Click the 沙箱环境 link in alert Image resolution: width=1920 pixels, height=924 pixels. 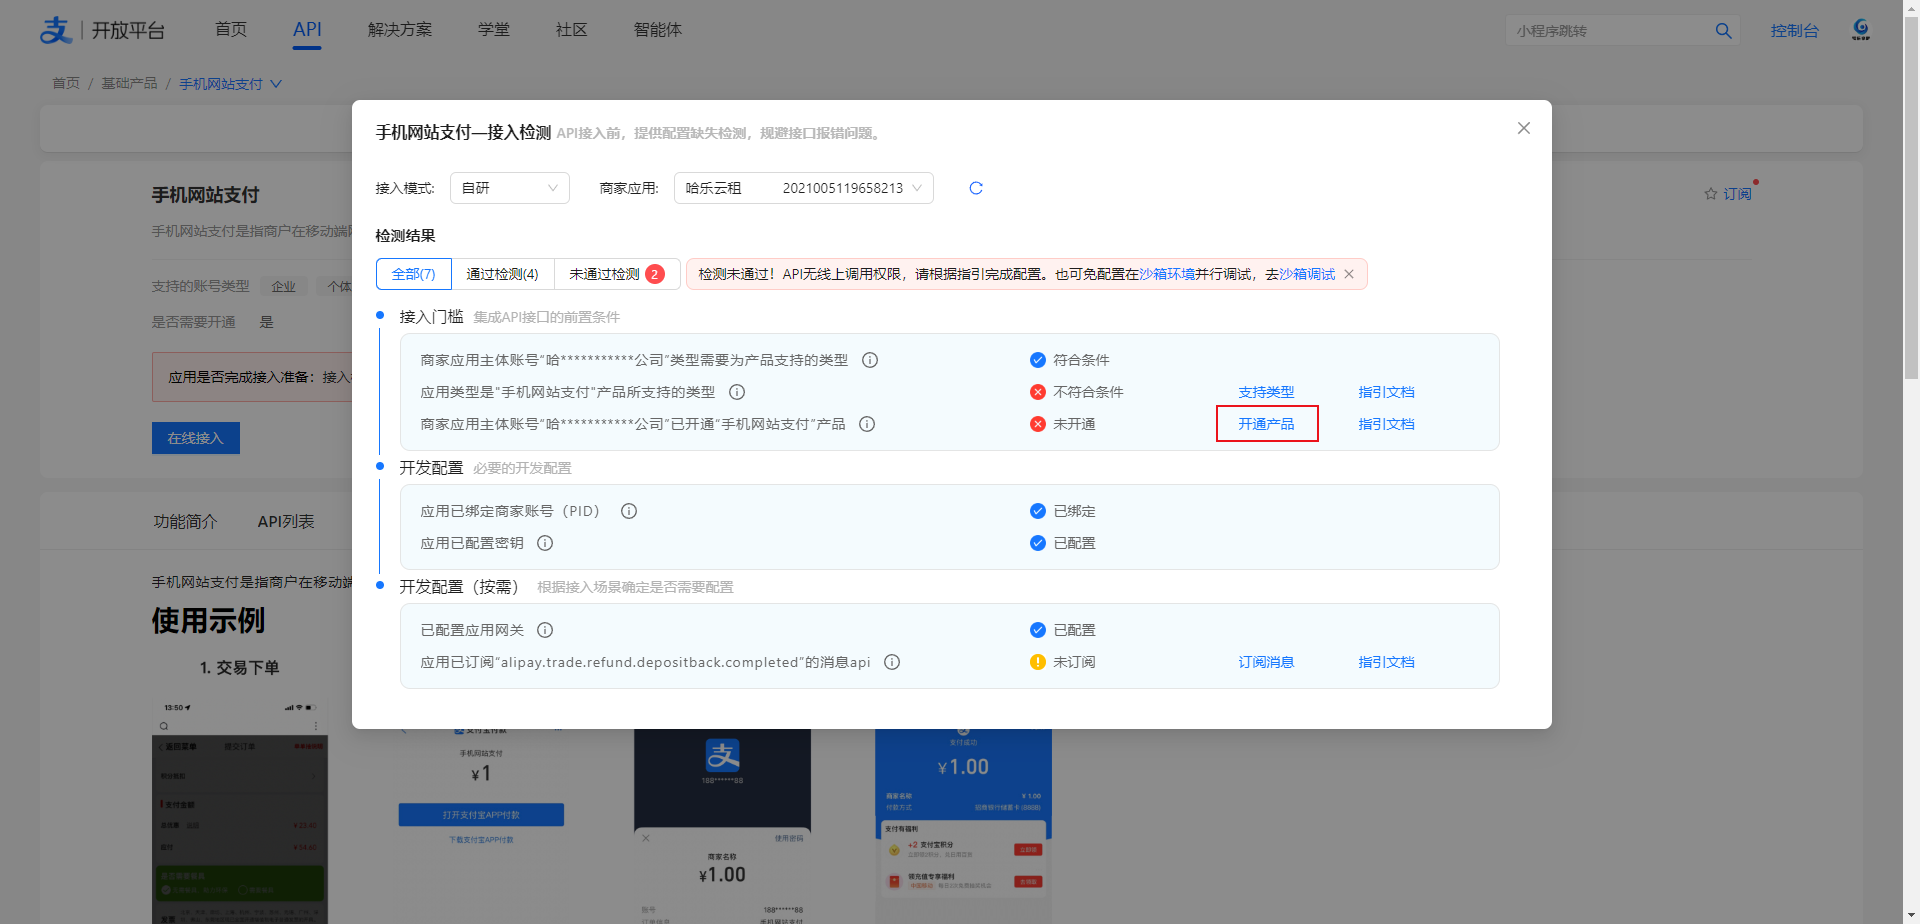coord(1167,274)
